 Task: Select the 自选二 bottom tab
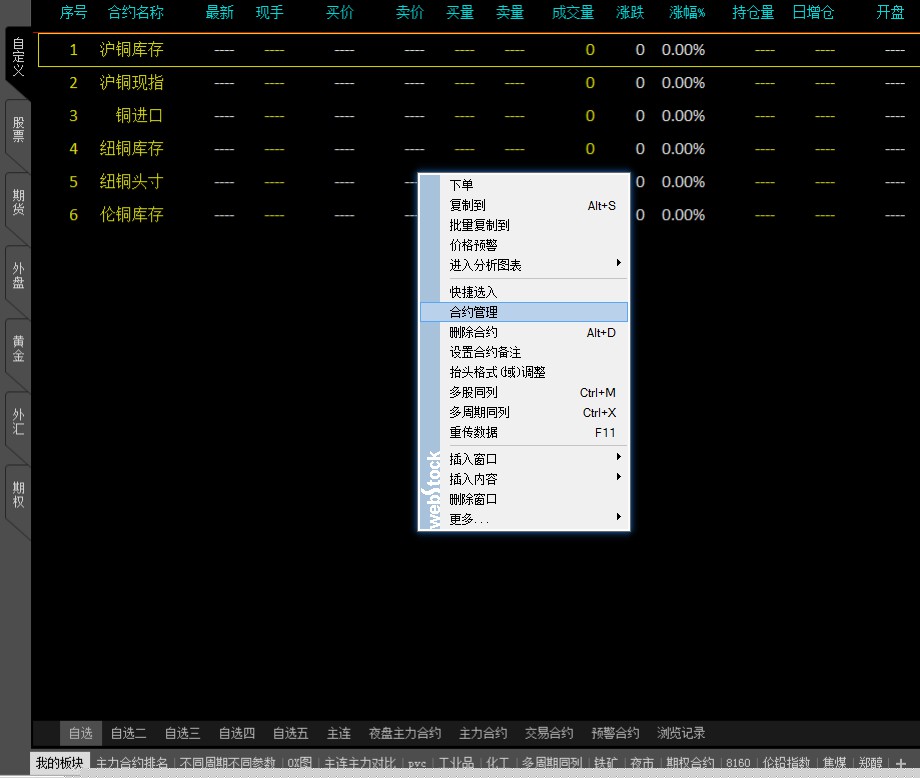[128, 733]
